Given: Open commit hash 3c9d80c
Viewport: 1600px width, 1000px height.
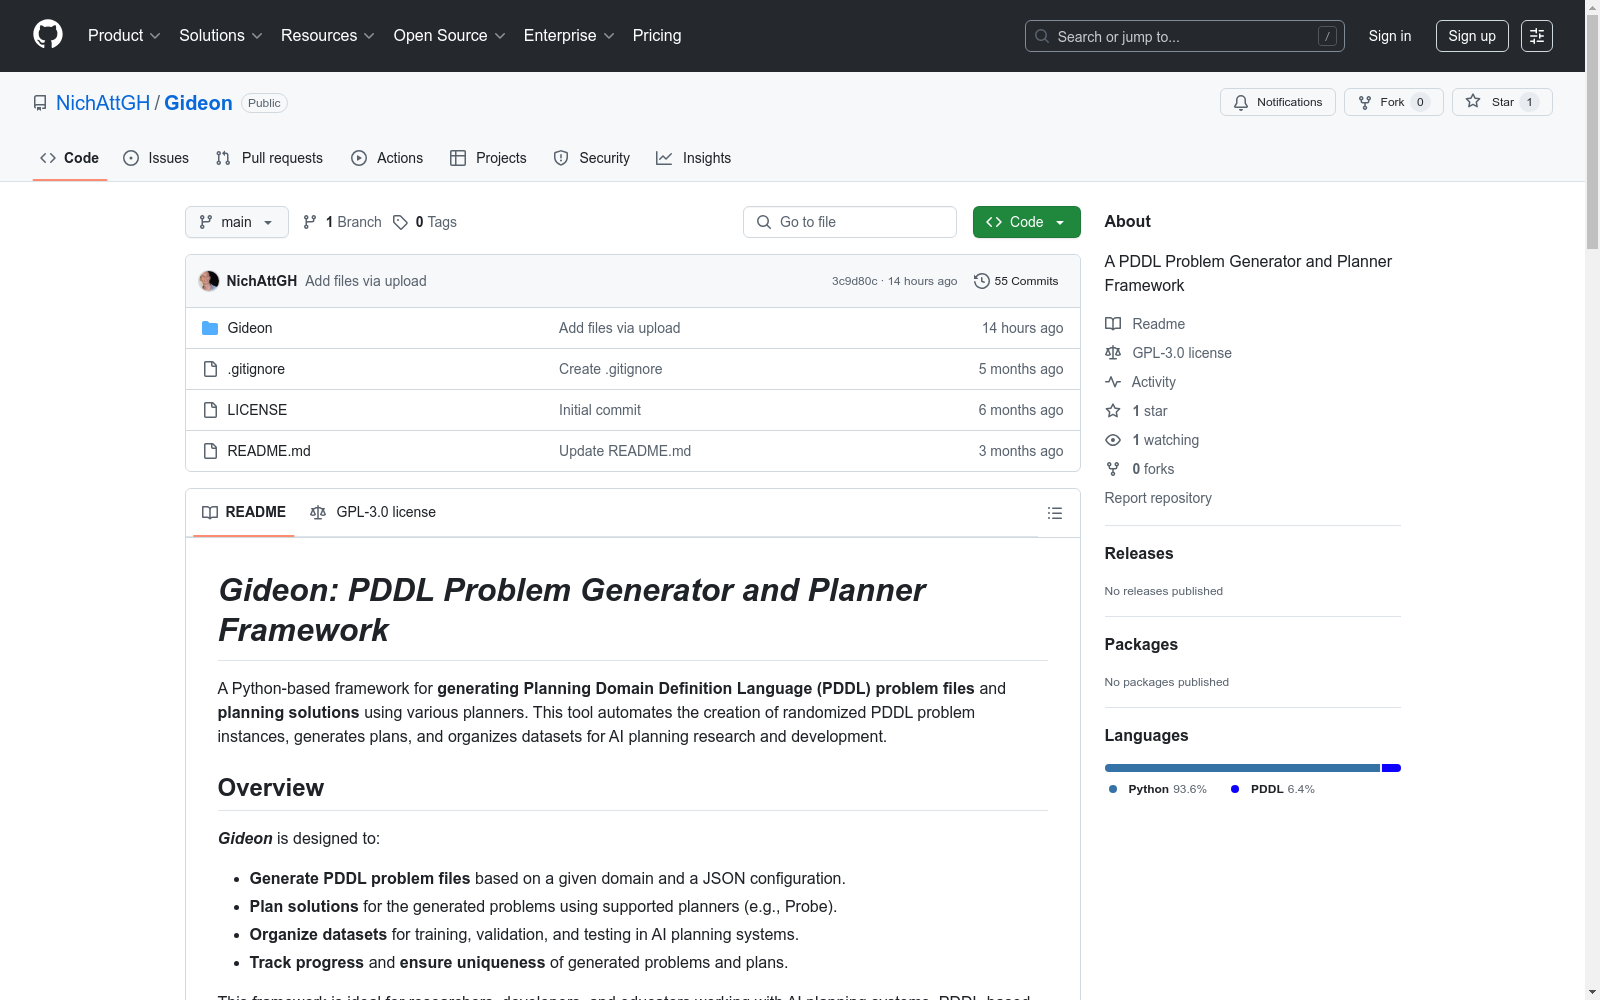Looking at the screenshot, I should point(854,281).
